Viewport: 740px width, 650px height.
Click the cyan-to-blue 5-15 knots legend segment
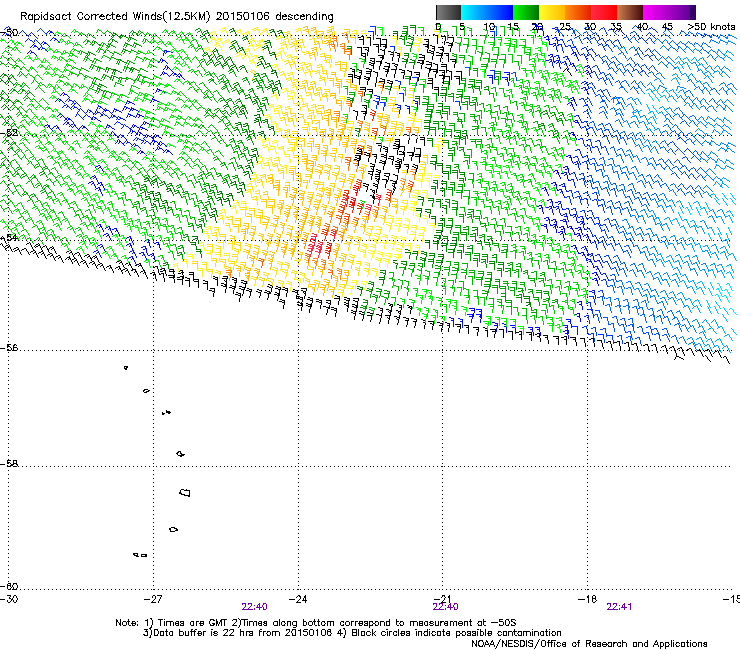[487, 12]
